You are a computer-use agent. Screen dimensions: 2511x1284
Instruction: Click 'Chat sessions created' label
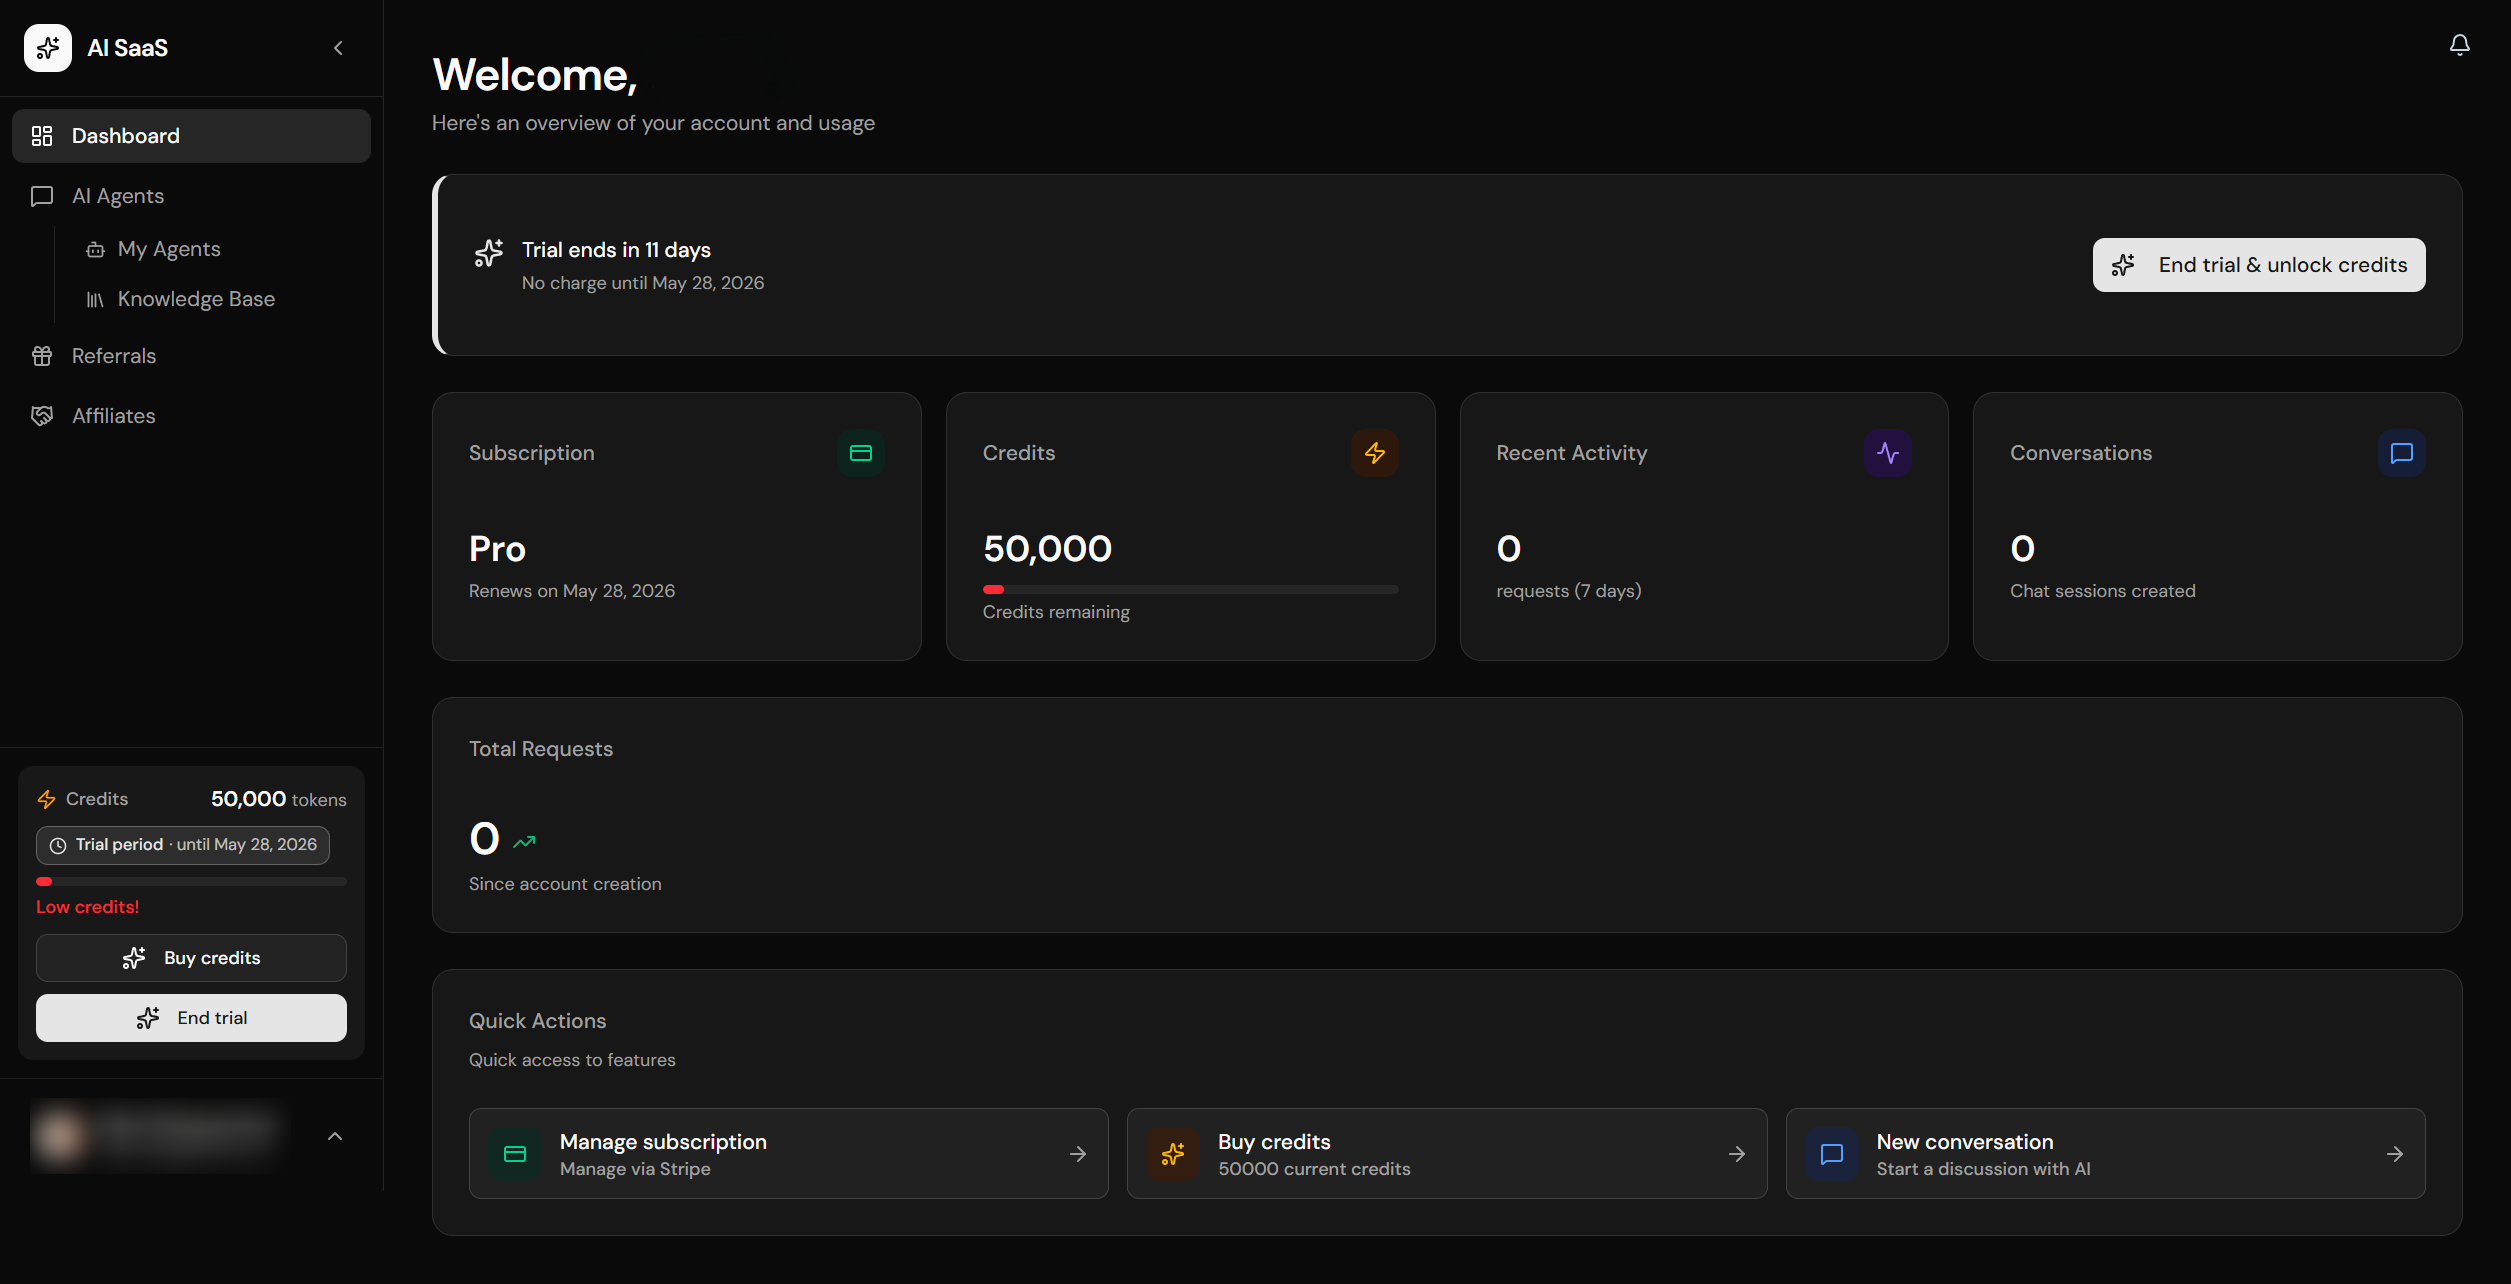(x=2103, y=591)
